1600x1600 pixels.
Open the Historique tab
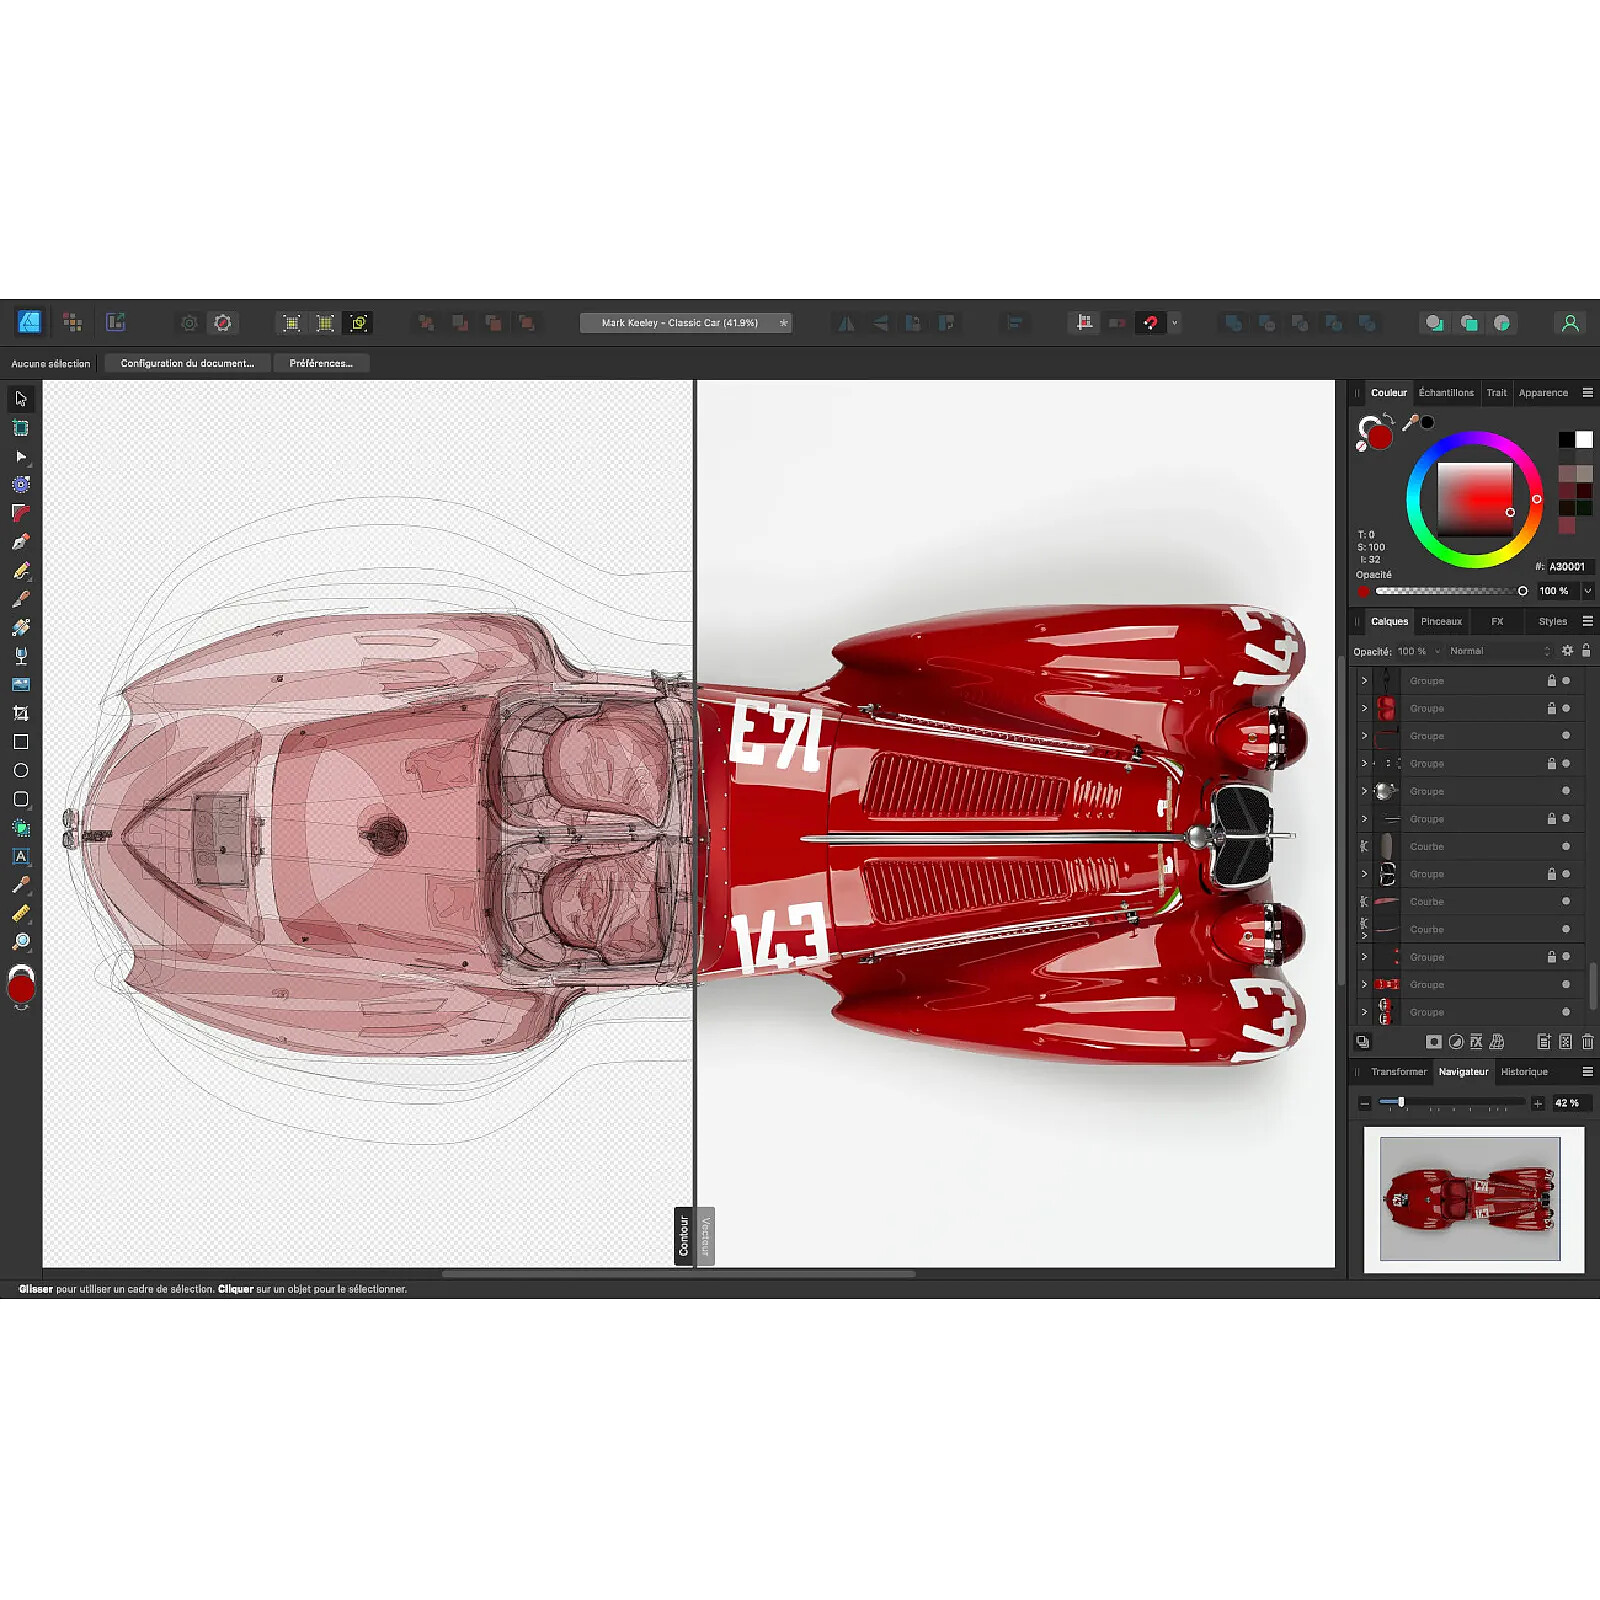tap(1524, 1072)
